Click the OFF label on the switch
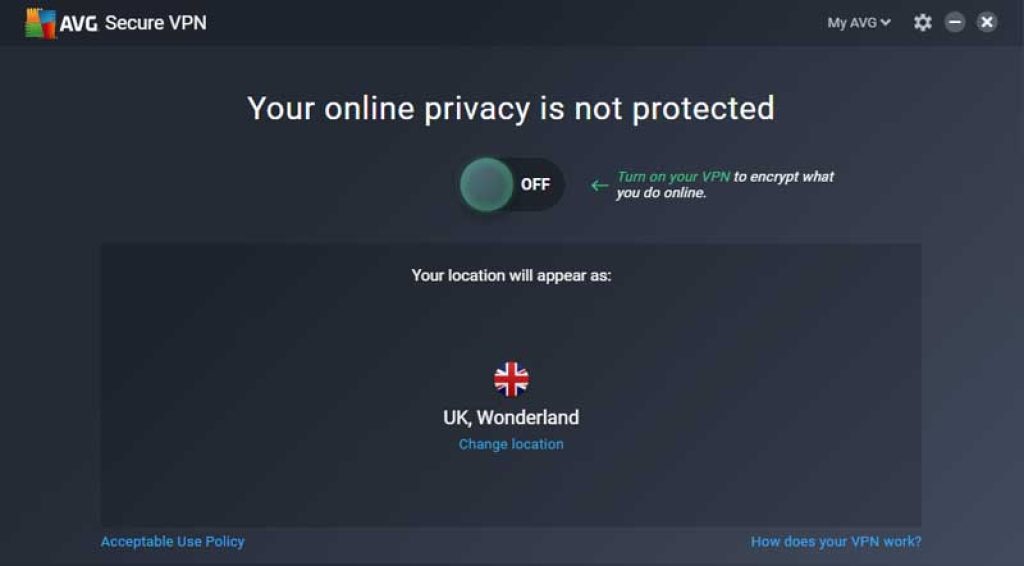 coord(536,185)
